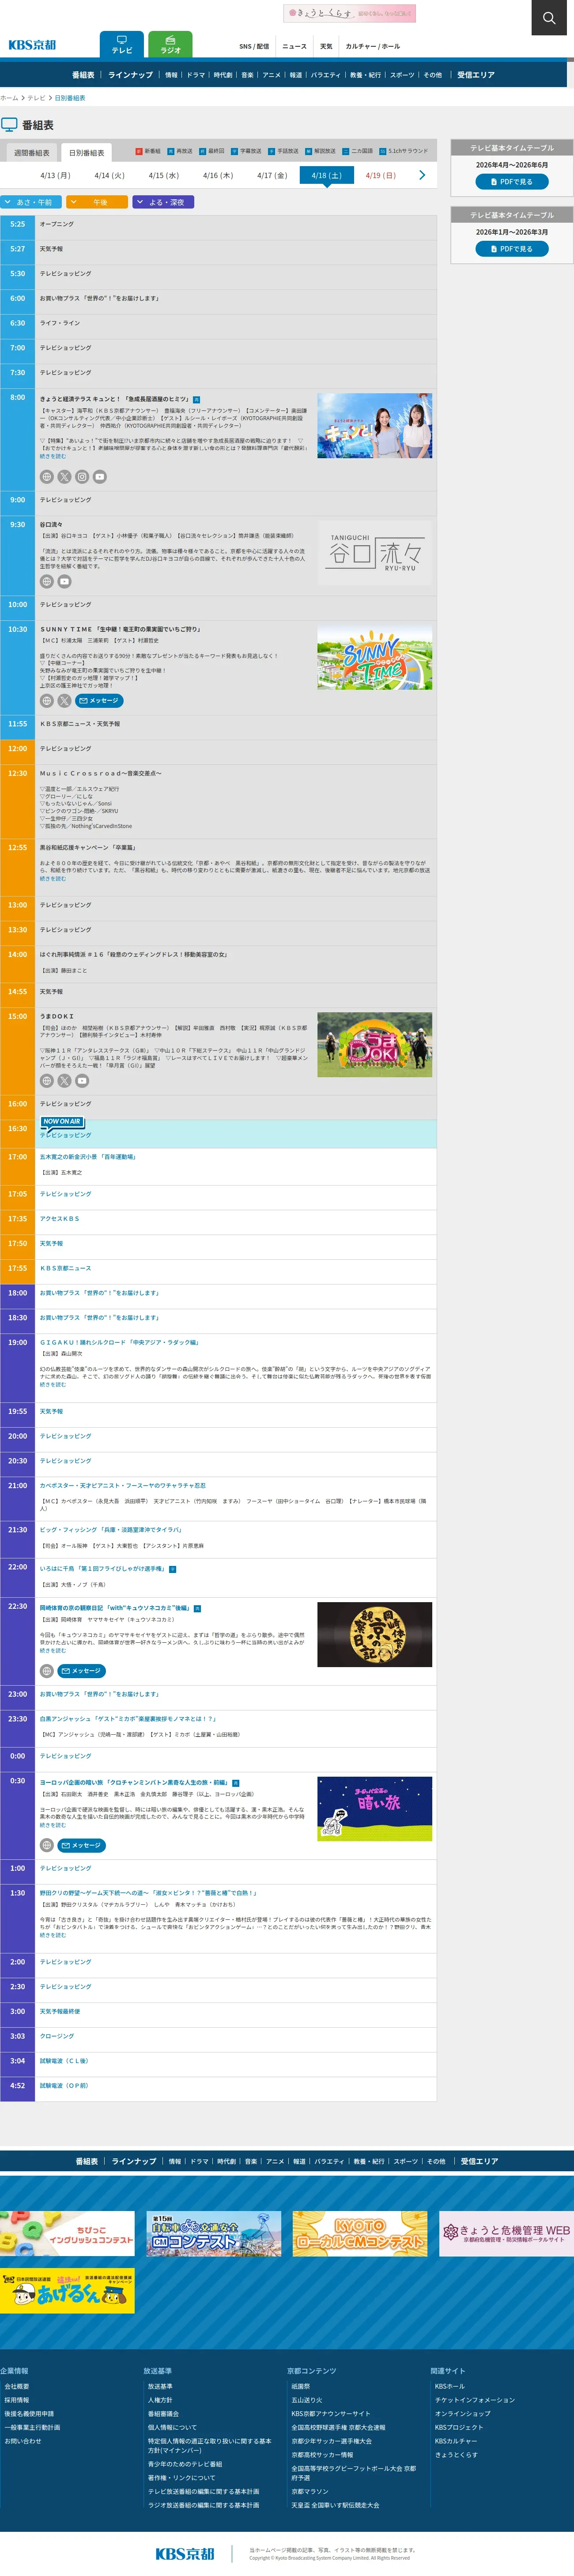This screenshot has width=574, height=2576.
Task: Open KBSホール footer link
Action: tap(450, 2386)
